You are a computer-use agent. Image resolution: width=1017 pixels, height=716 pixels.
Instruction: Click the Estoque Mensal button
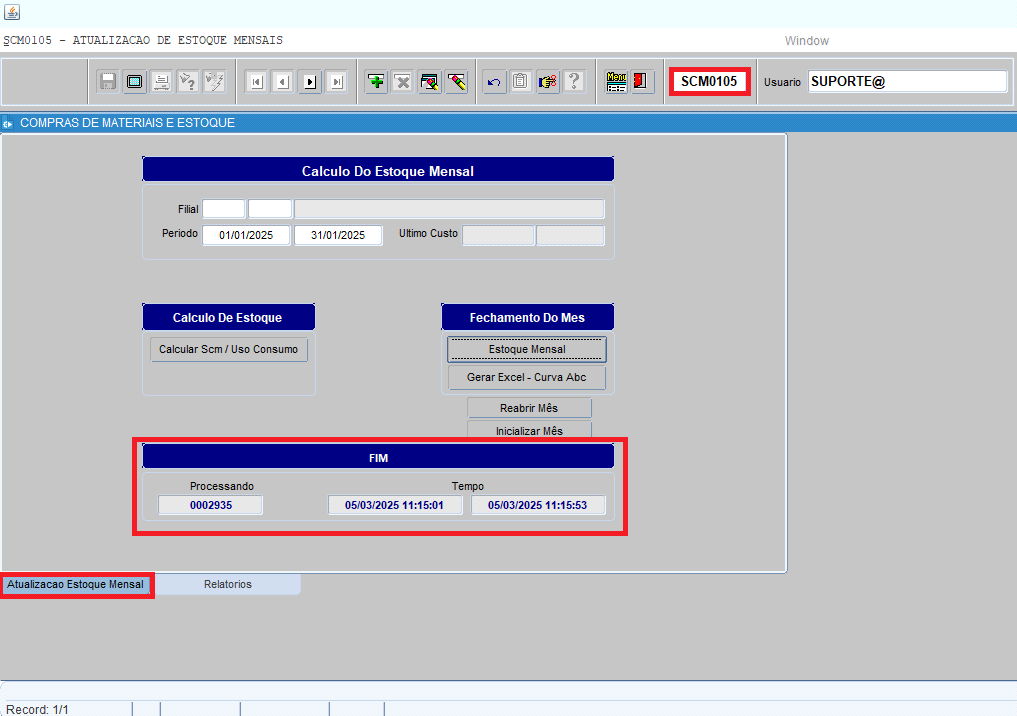[x=527, y=350]
